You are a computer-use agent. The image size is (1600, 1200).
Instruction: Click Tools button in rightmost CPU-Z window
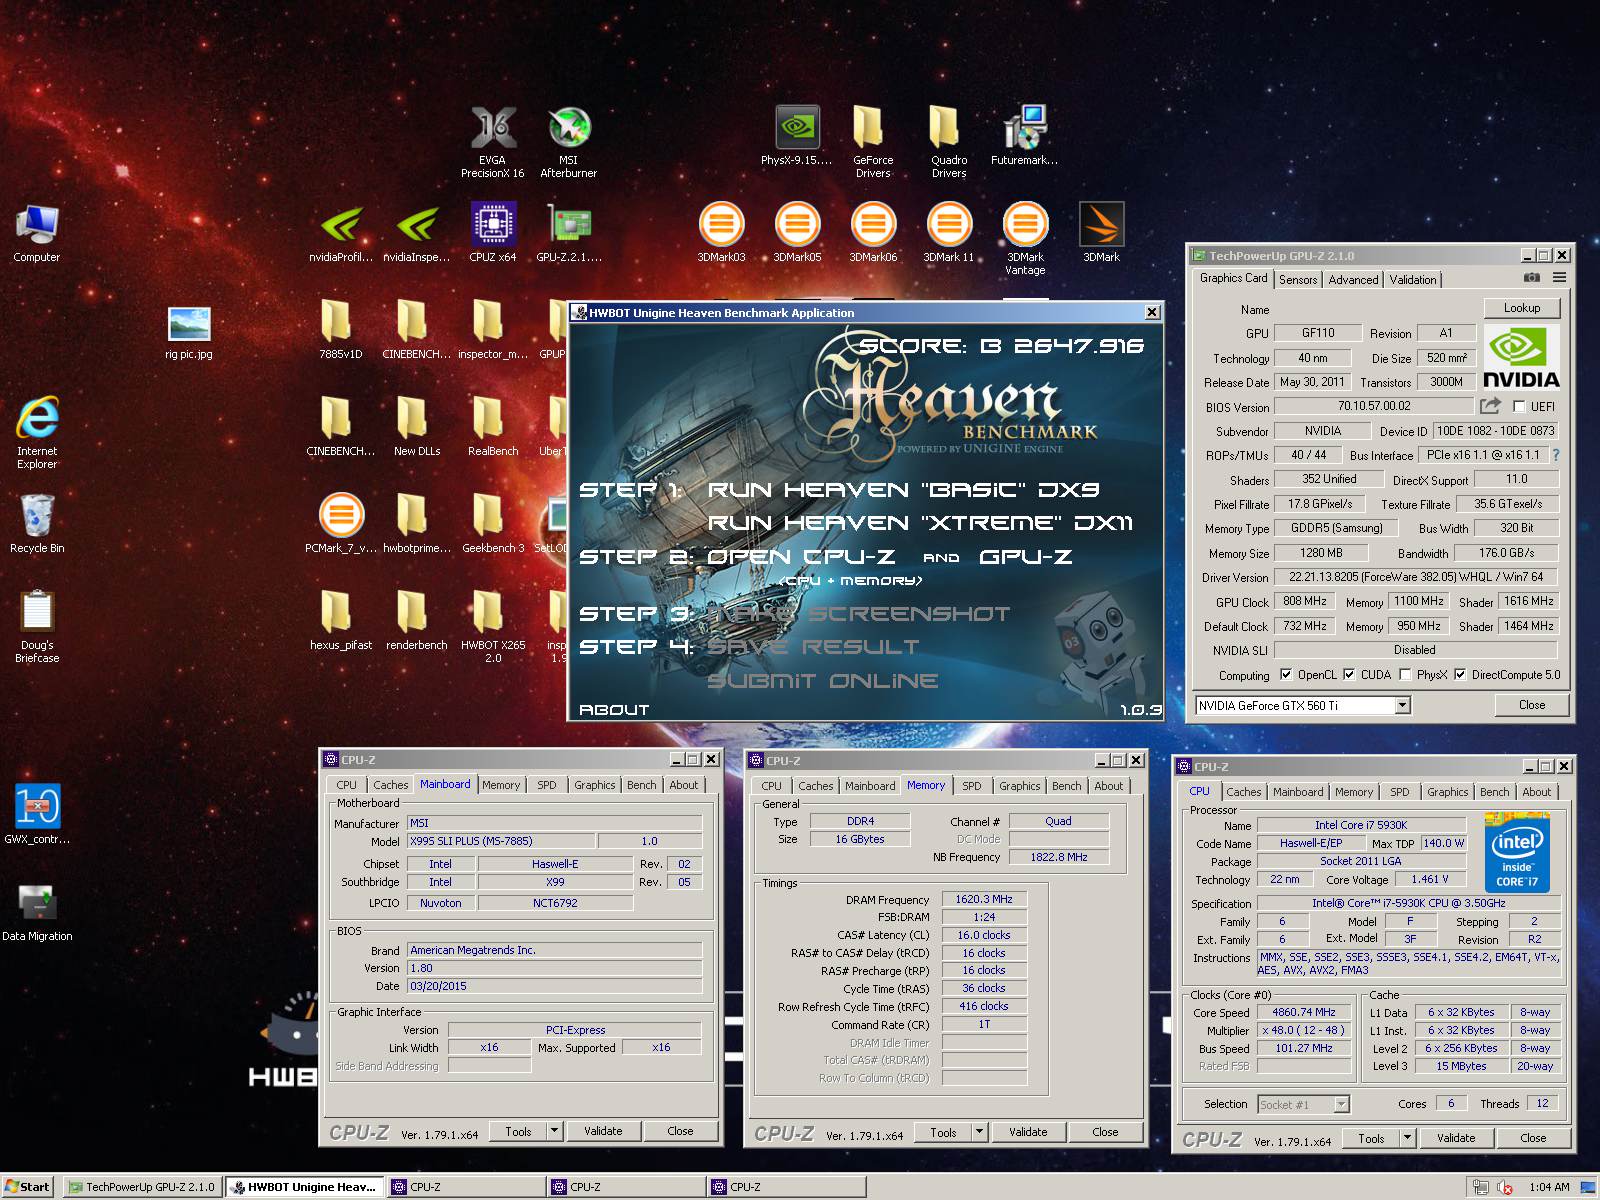point(1371,1138)
